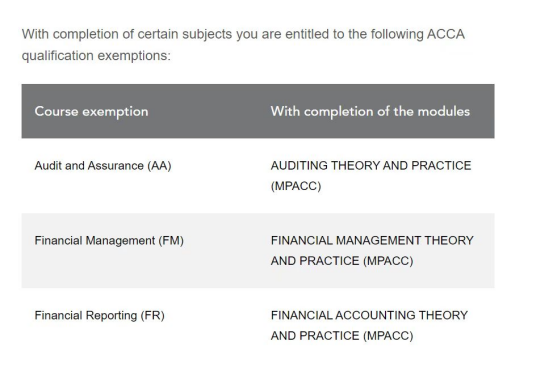Click the gray table header bar
Screen dimensions: 554x368
tap(258, 111)
